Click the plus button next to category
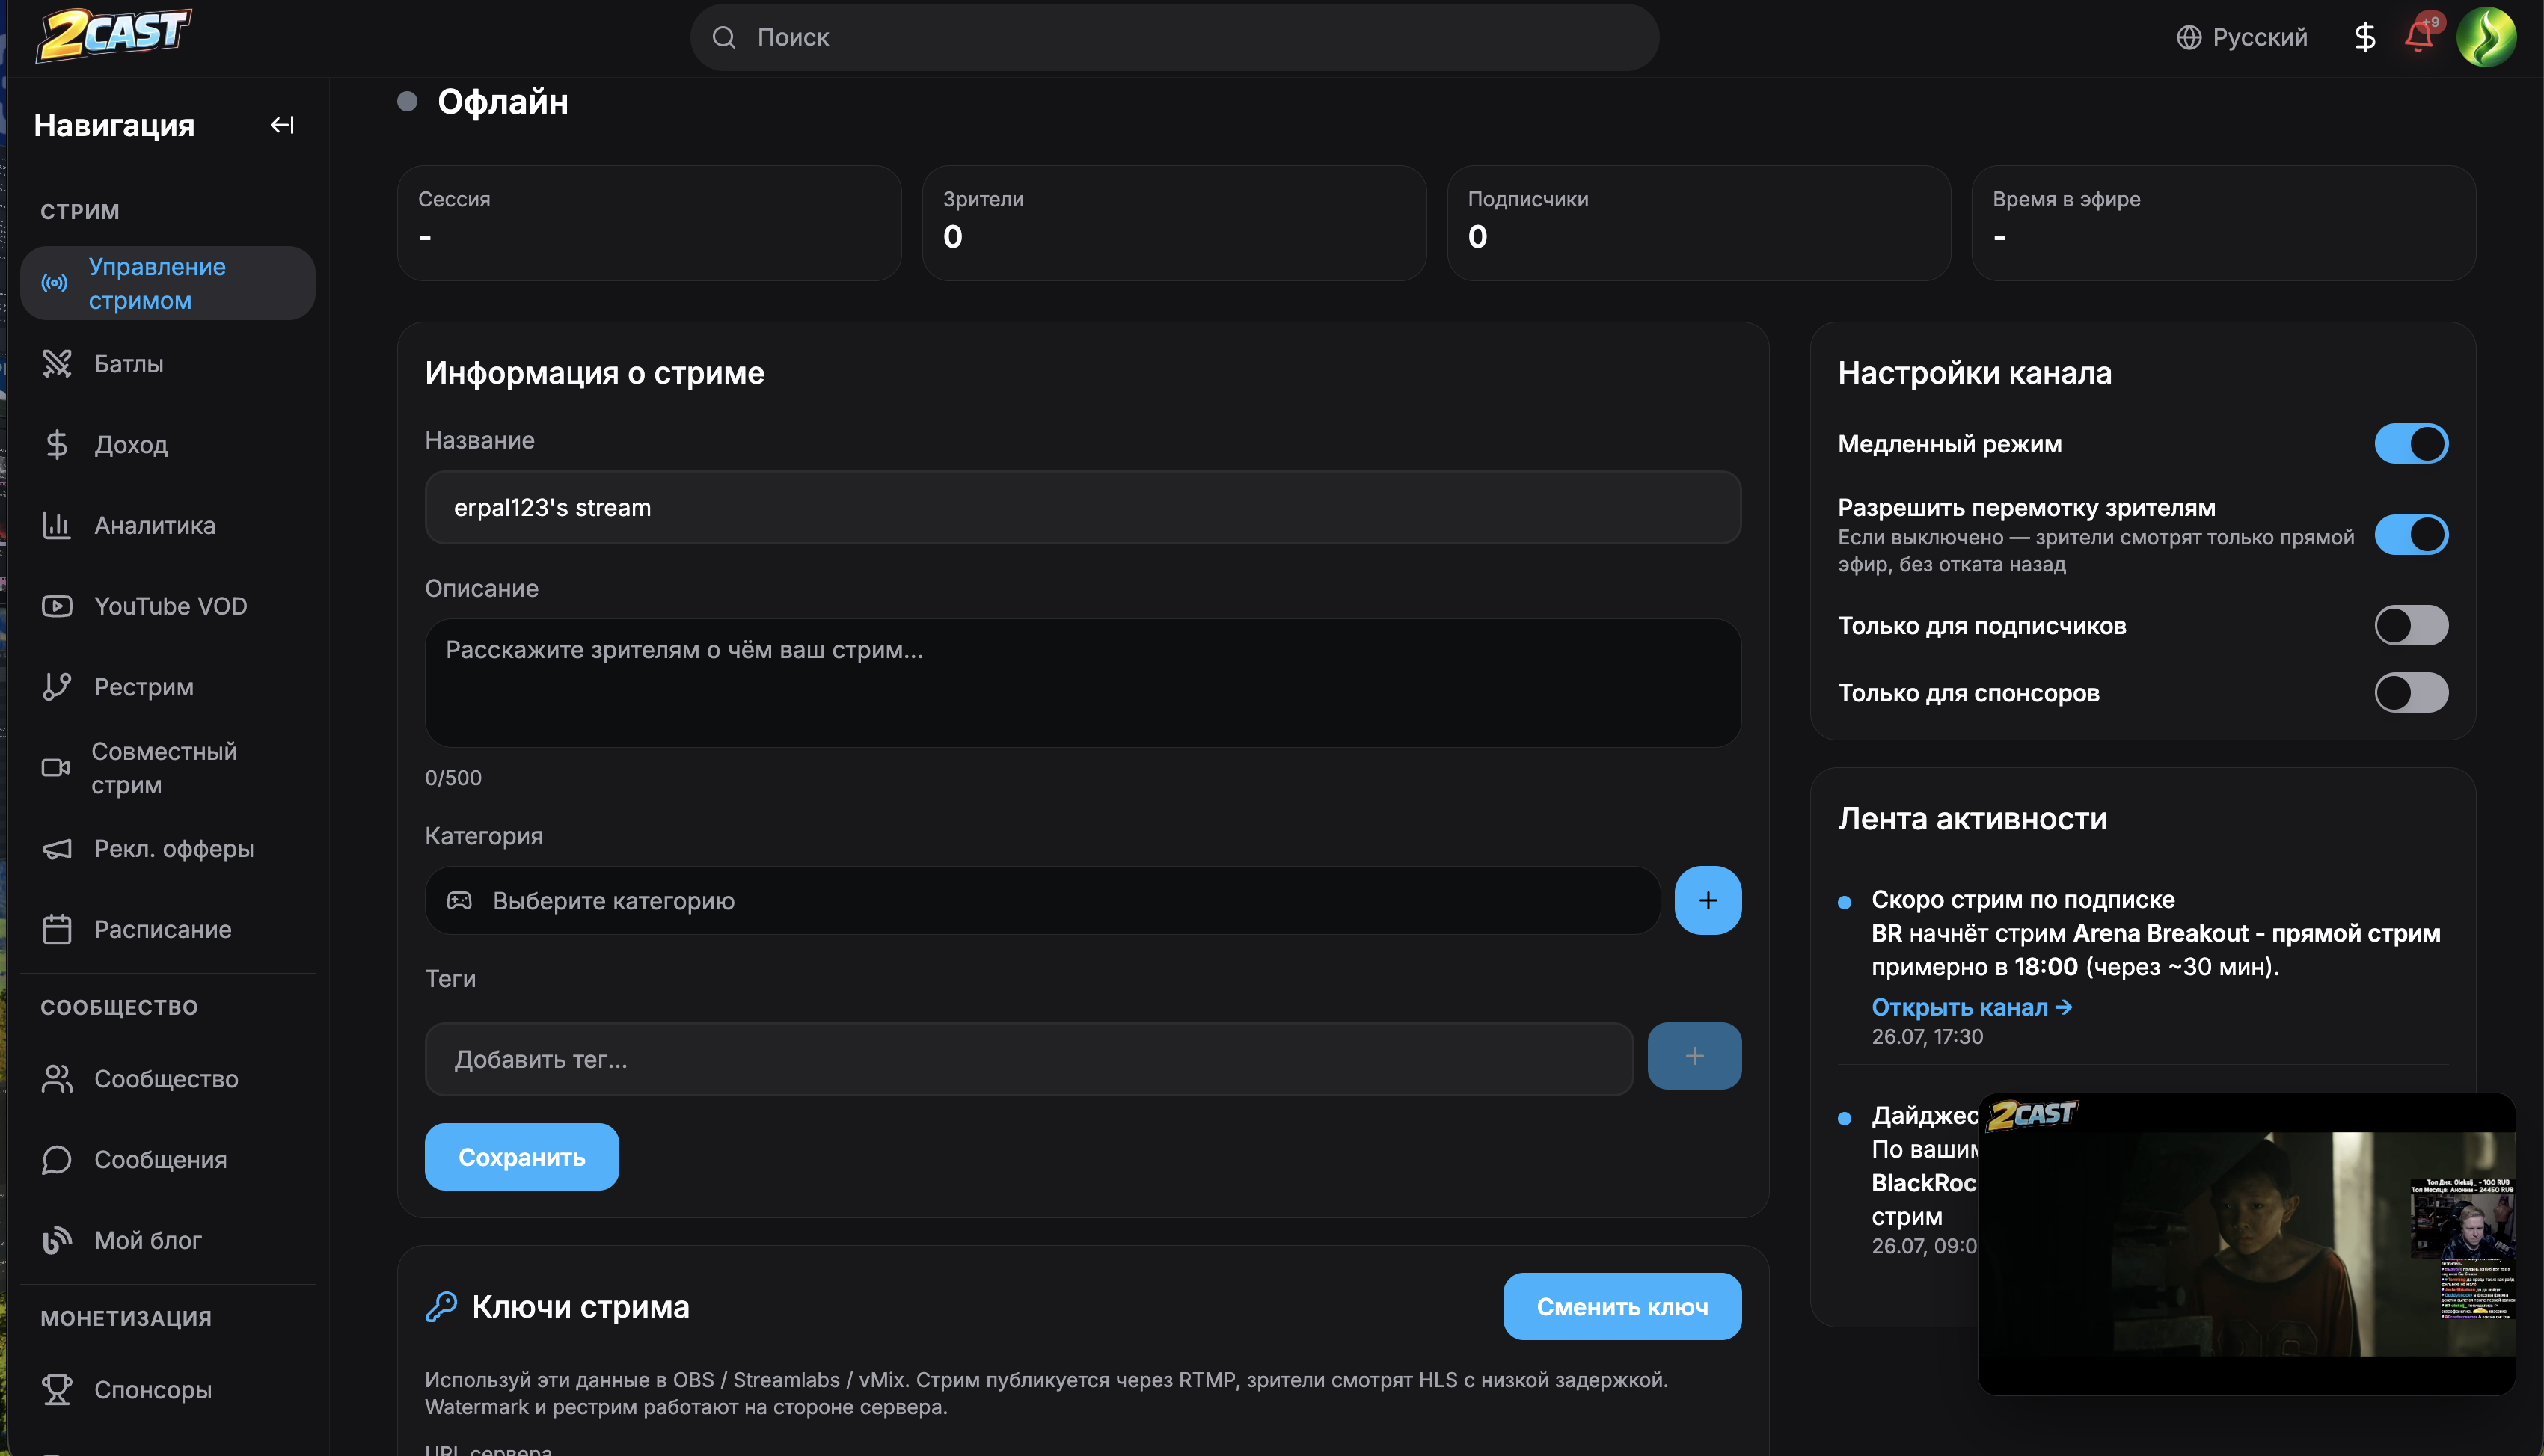Screen dimensions: 2544x1456 (x=1707, y=900)
